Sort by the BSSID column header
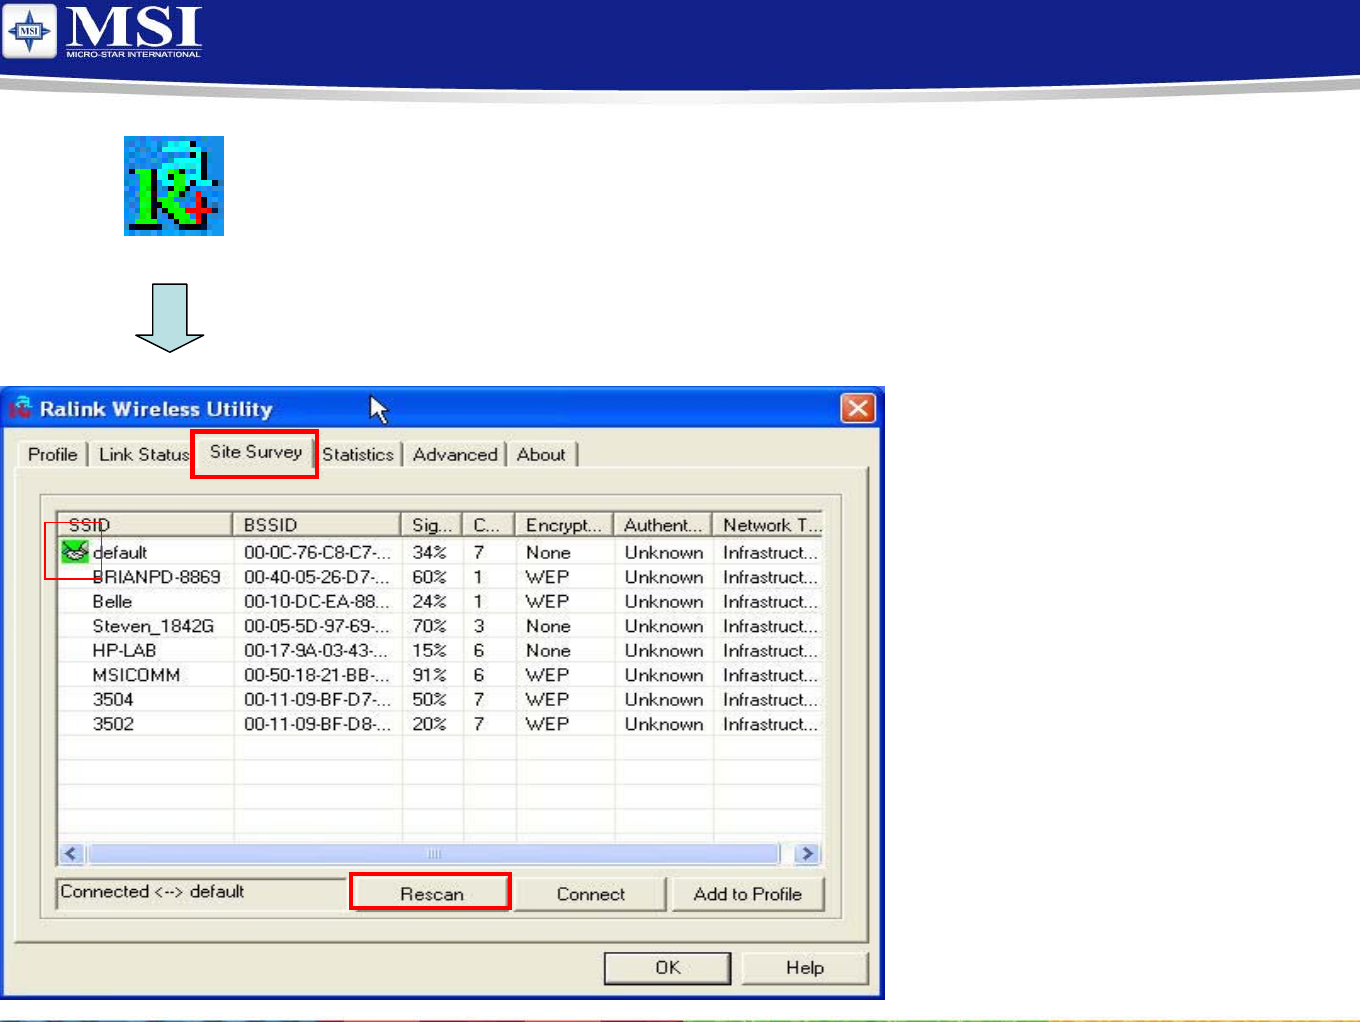1360x1022 pixels. [x=316, y=525]
